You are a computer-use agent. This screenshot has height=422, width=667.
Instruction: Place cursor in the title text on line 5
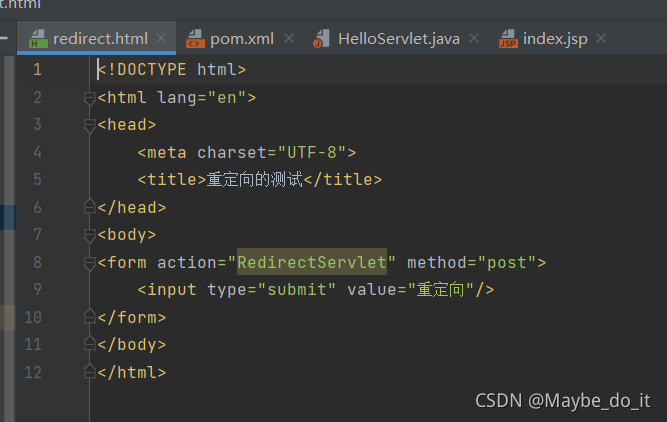coord(254,179)
